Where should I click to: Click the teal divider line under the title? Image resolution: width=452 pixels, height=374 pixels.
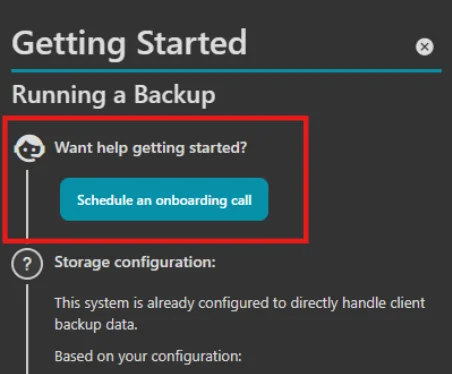click(x=226, y=71)
